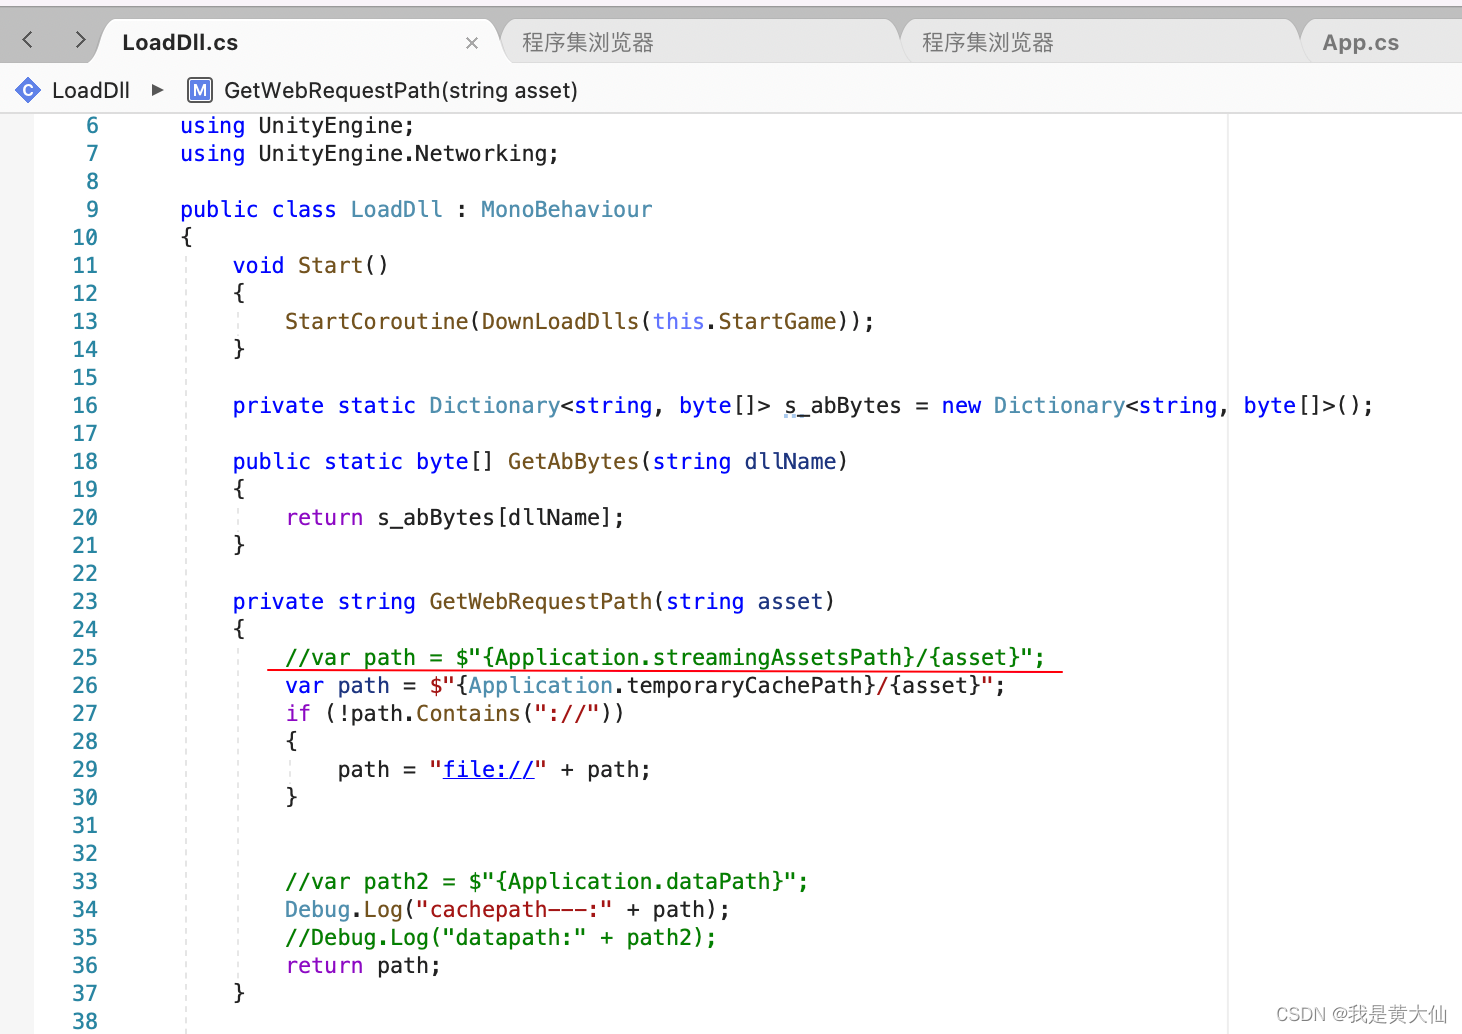The height and width of the screenshot is (1034, 1462).
Task: Go back with the left navigation arrow
Action: pos(28,40)
